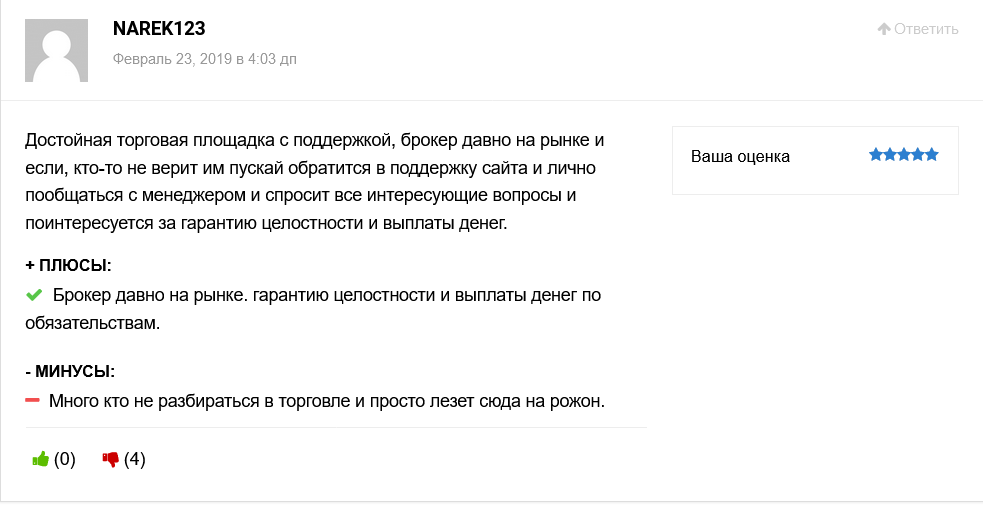Click the second blue rating star
This screenshot has width=983, height=508.
coord(890,154)
